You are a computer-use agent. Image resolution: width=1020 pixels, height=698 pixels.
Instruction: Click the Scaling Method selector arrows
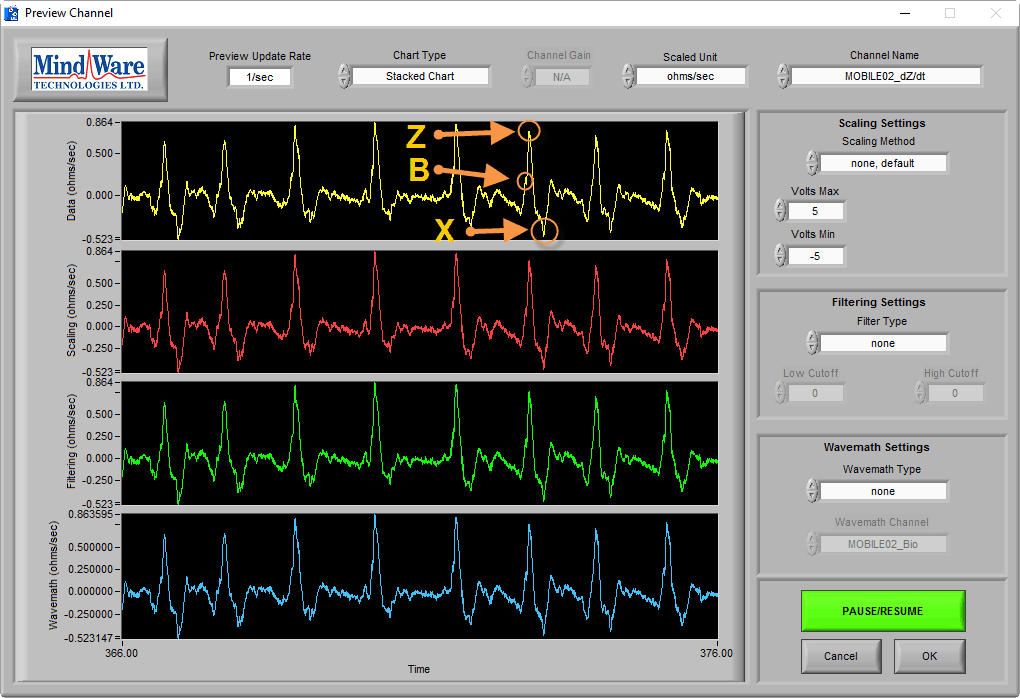pyautogui.click(x=812, y=163)
